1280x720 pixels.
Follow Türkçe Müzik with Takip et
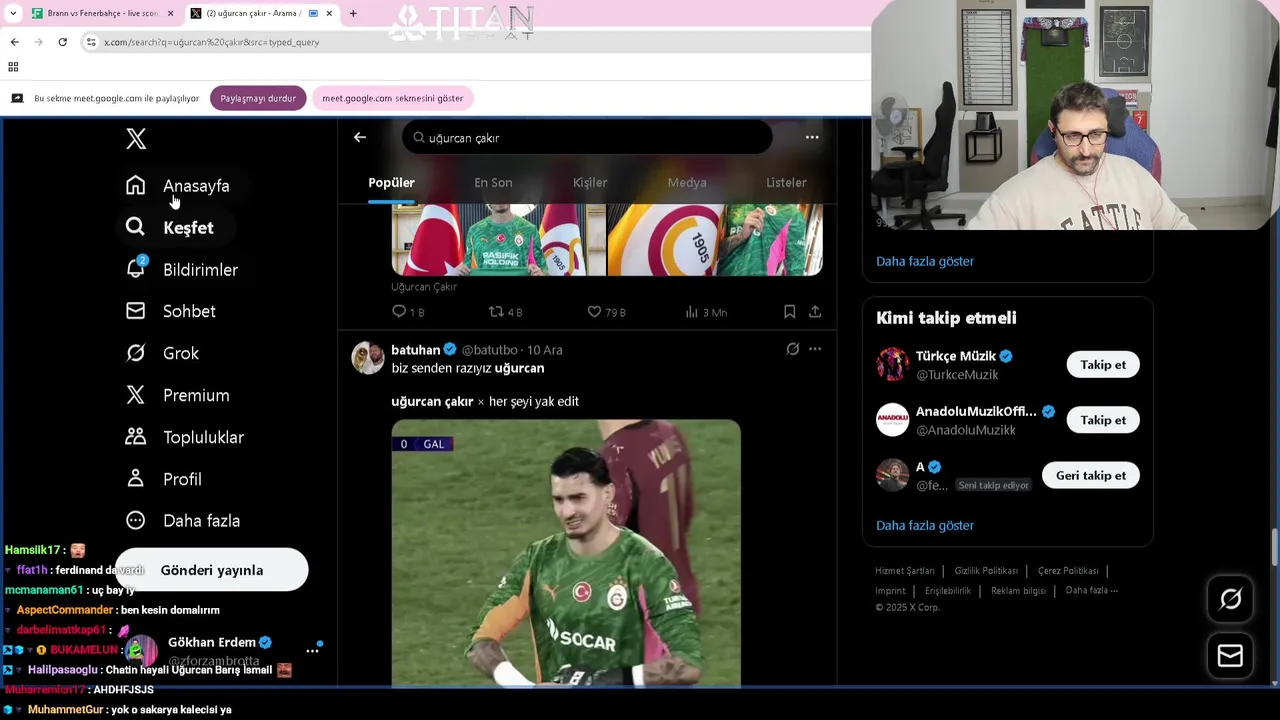(1103, 365)
